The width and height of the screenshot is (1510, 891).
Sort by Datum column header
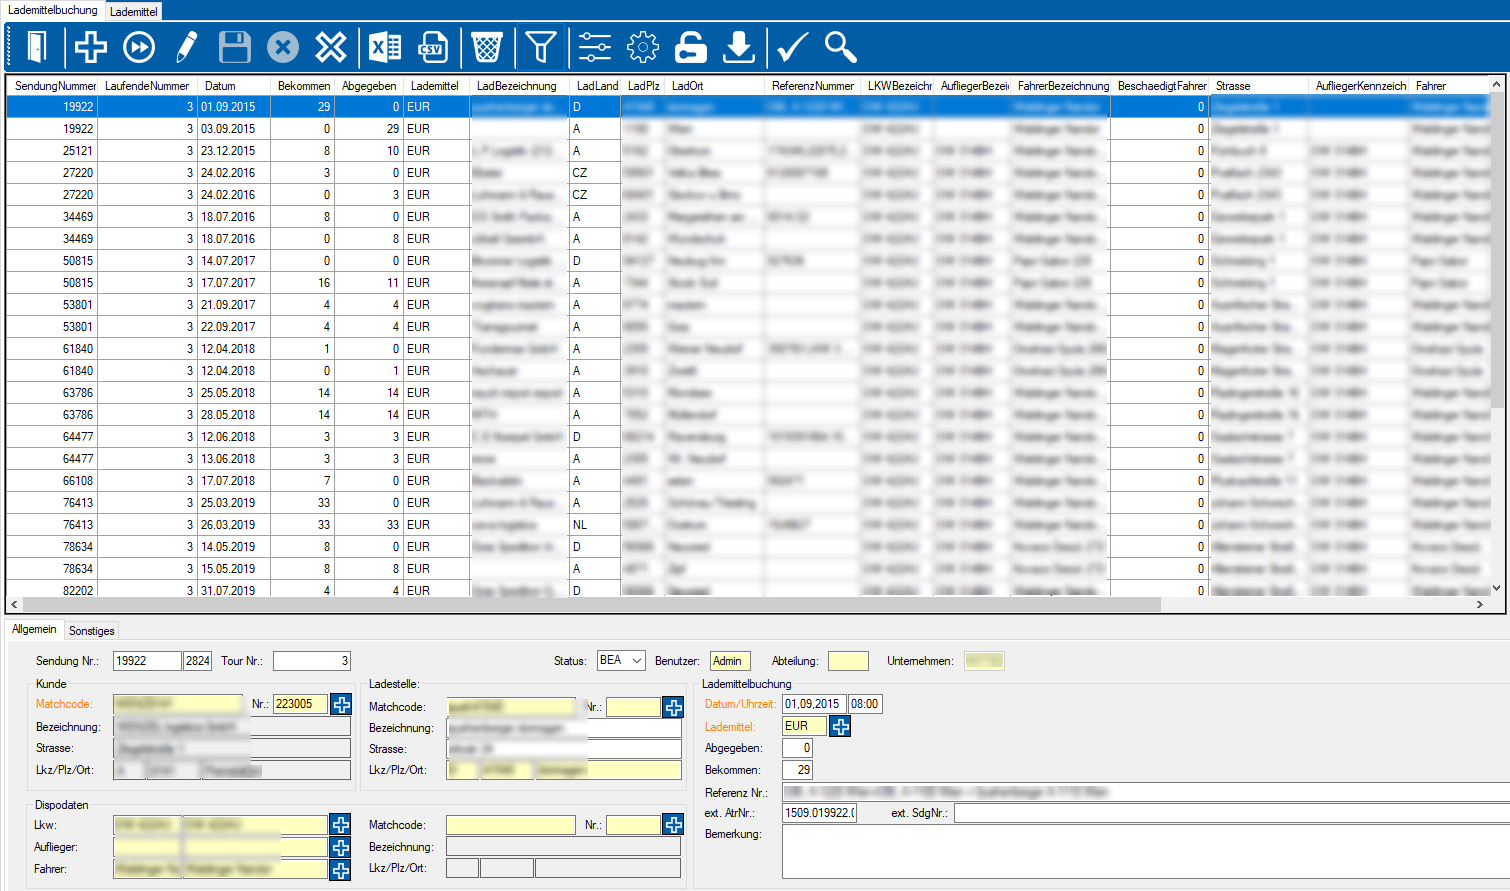234,86
